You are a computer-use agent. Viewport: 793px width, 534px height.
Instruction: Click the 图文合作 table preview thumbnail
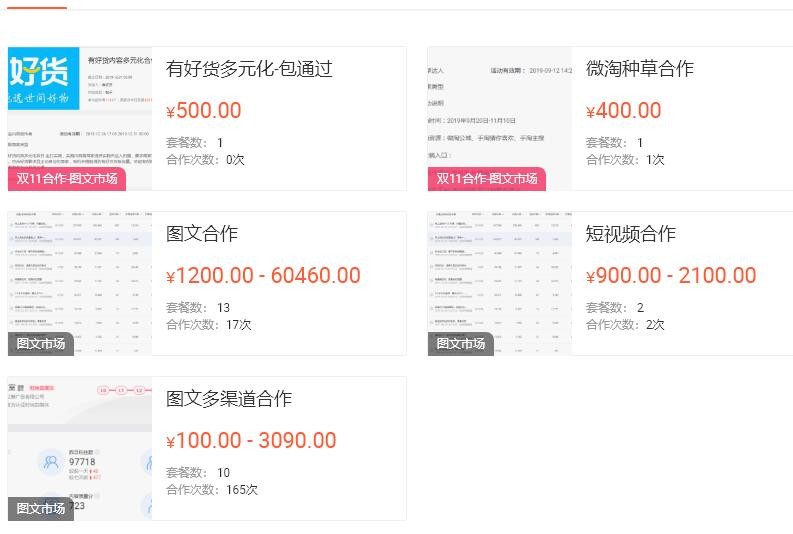(80, 284)
